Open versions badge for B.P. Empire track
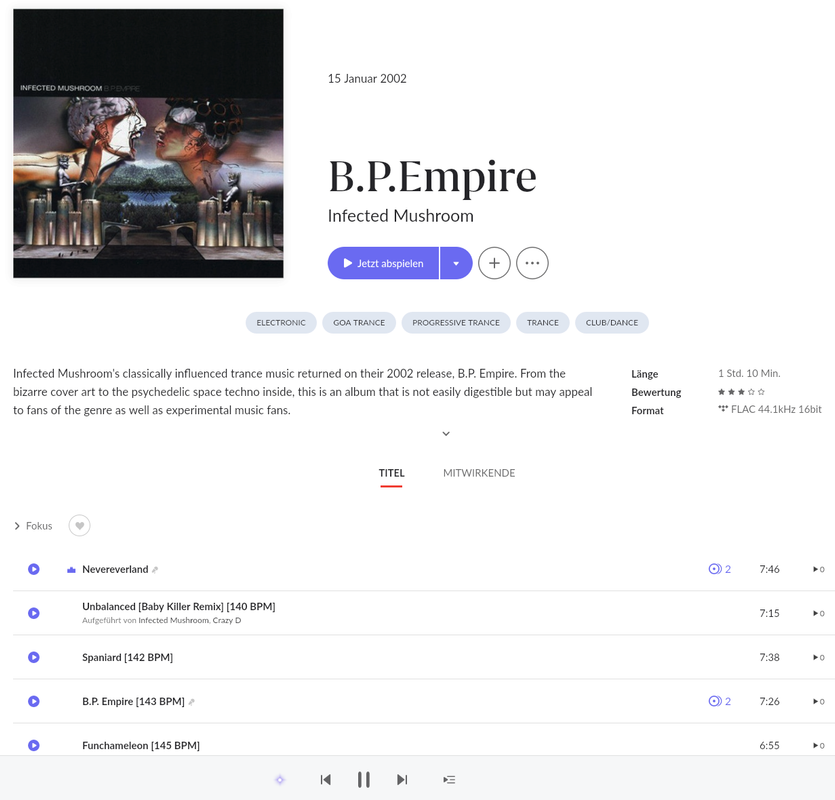The height and width of the screenshot is (800, 835). click(x=719, y=701)
